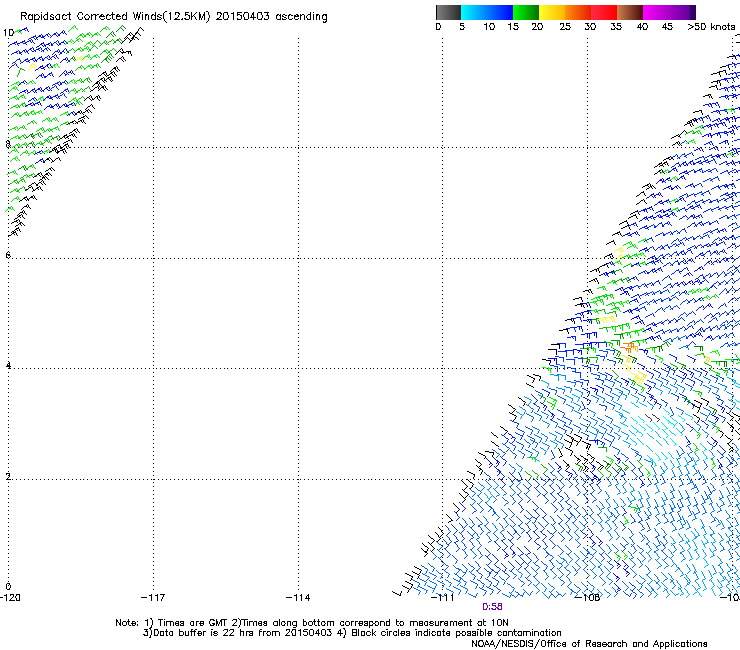The image size is (740, 650).
Task: Click the latitude '2' axis label
Action: coord(8,476)
